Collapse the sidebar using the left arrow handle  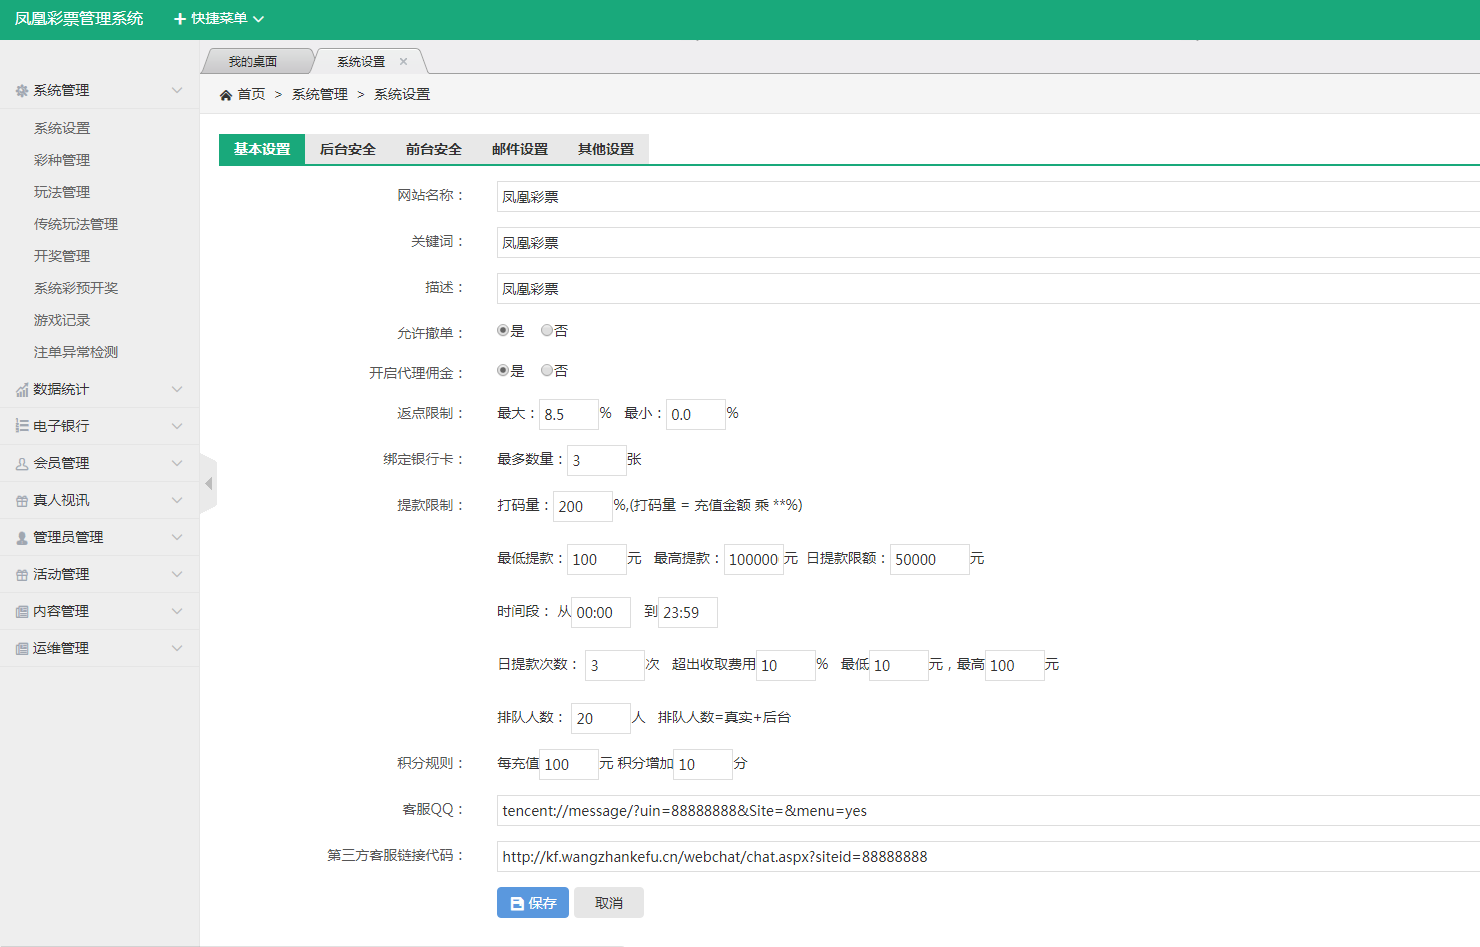(208, 484)
